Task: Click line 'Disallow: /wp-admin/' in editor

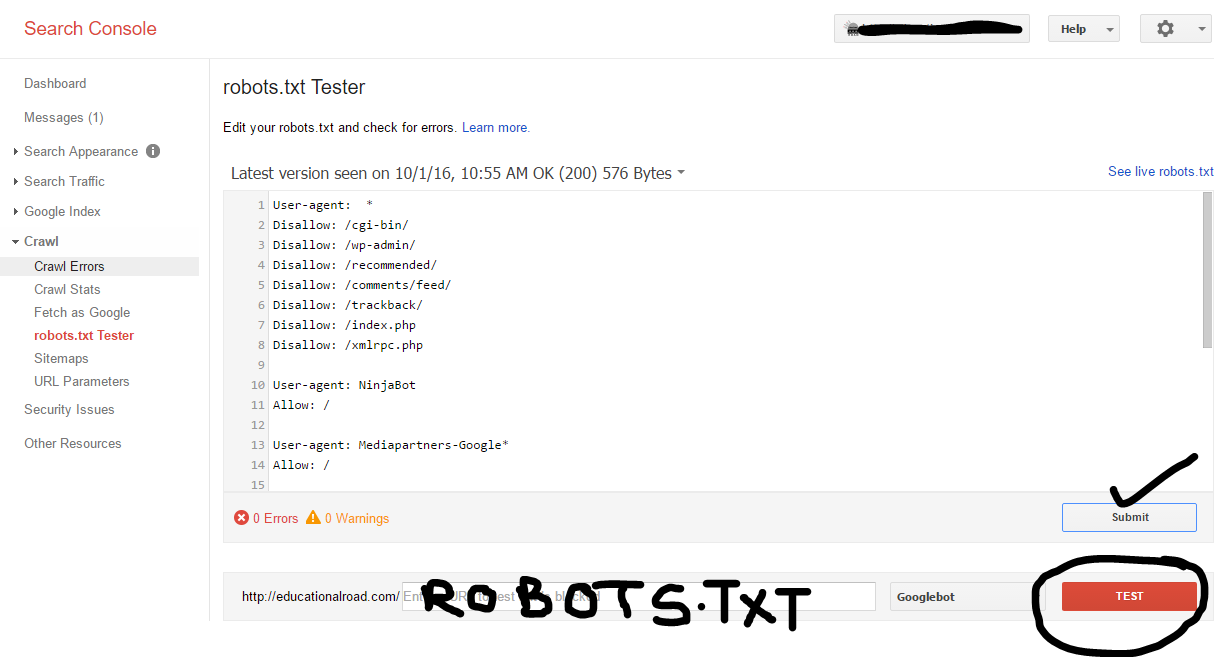Action: [x=343, y=245]
